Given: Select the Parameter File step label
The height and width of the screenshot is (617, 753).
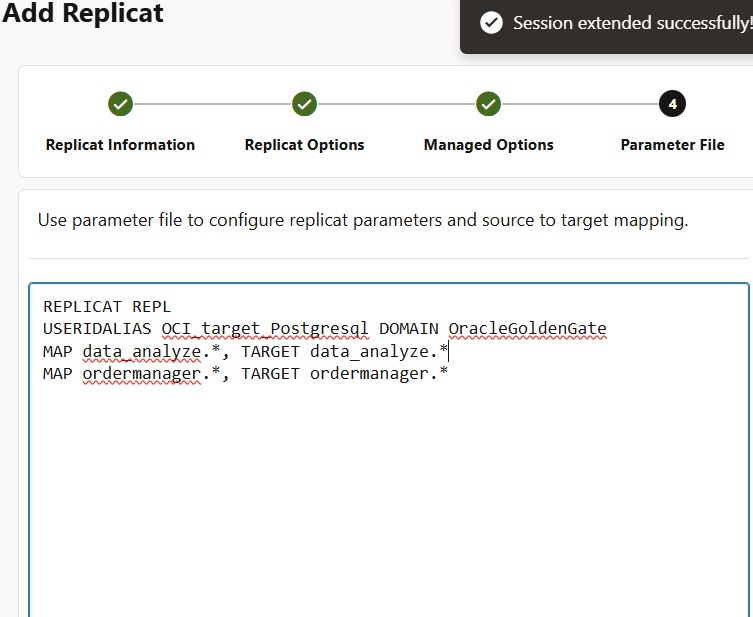Looking at the screenshot, I should 672,145.
